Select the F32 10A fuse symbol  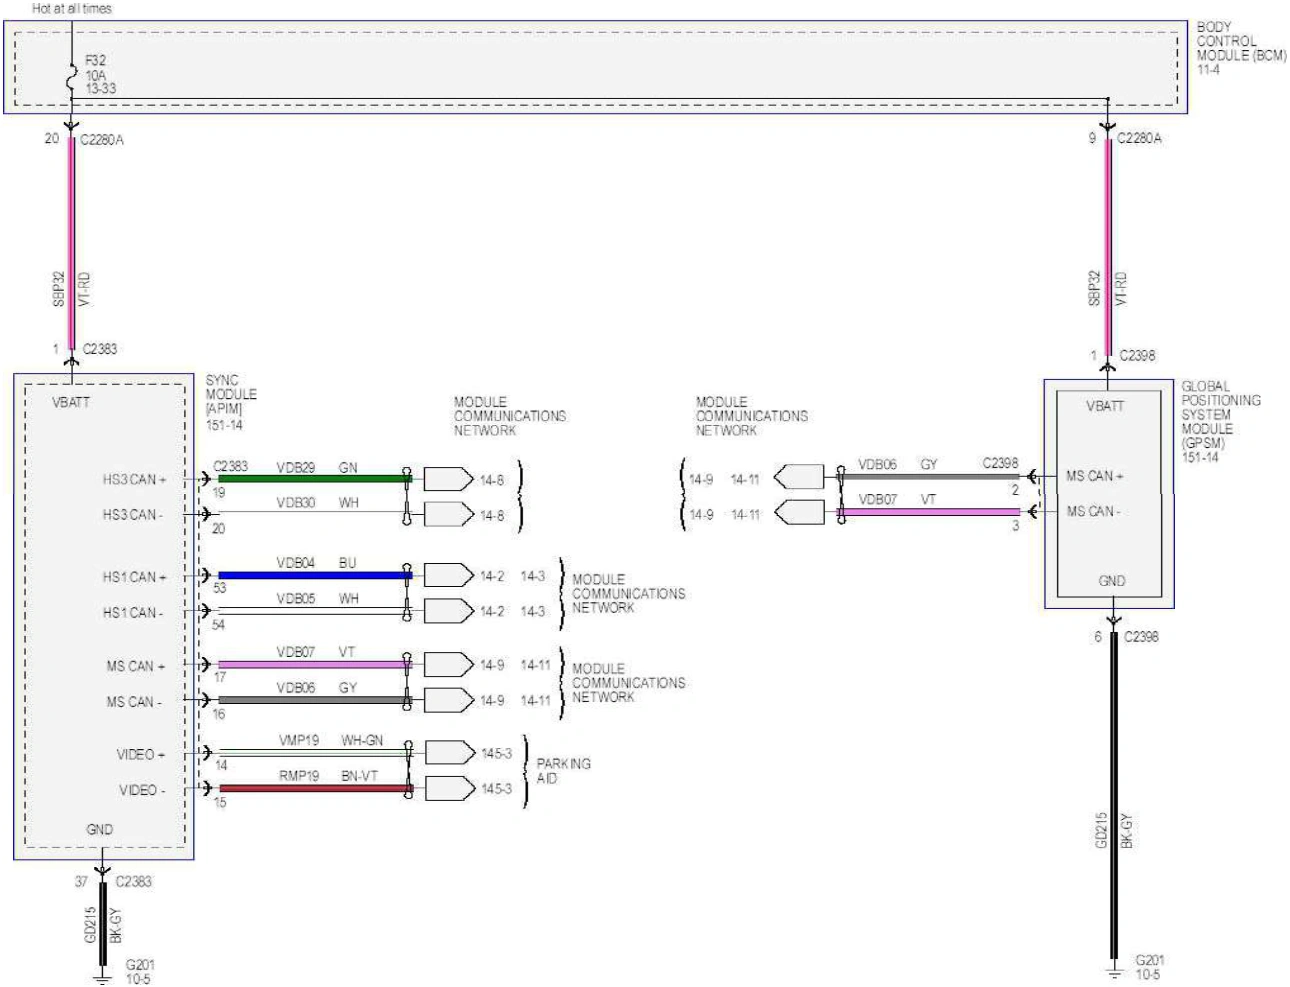(72, 76)
